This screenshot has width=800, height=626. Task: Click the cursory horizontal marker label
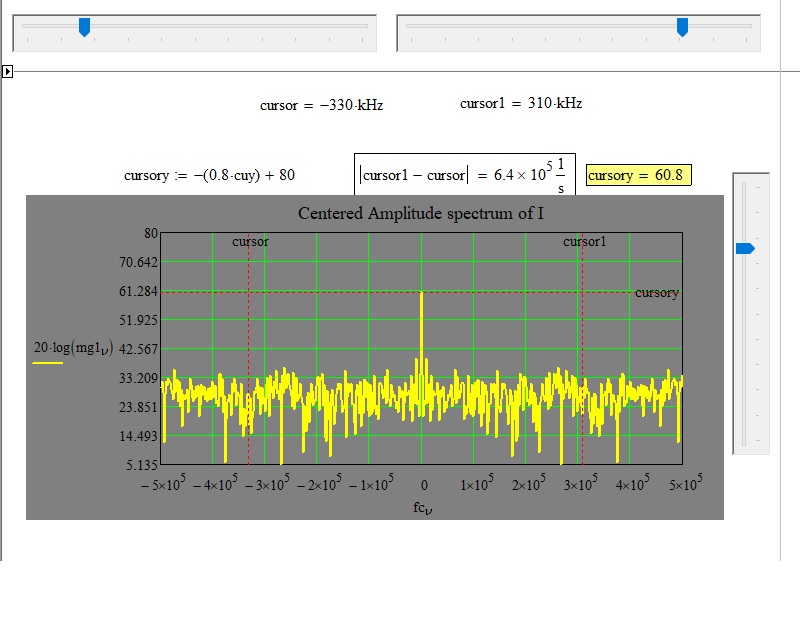coord(657,292)
